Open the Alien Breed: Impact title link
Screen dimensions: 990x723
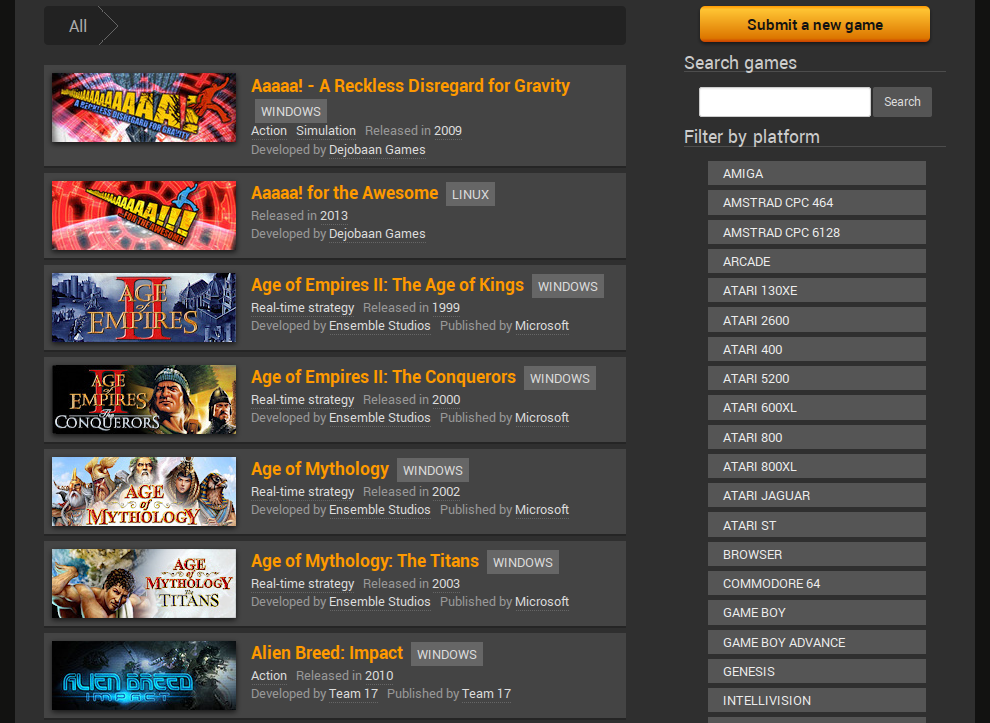[327, 653]
